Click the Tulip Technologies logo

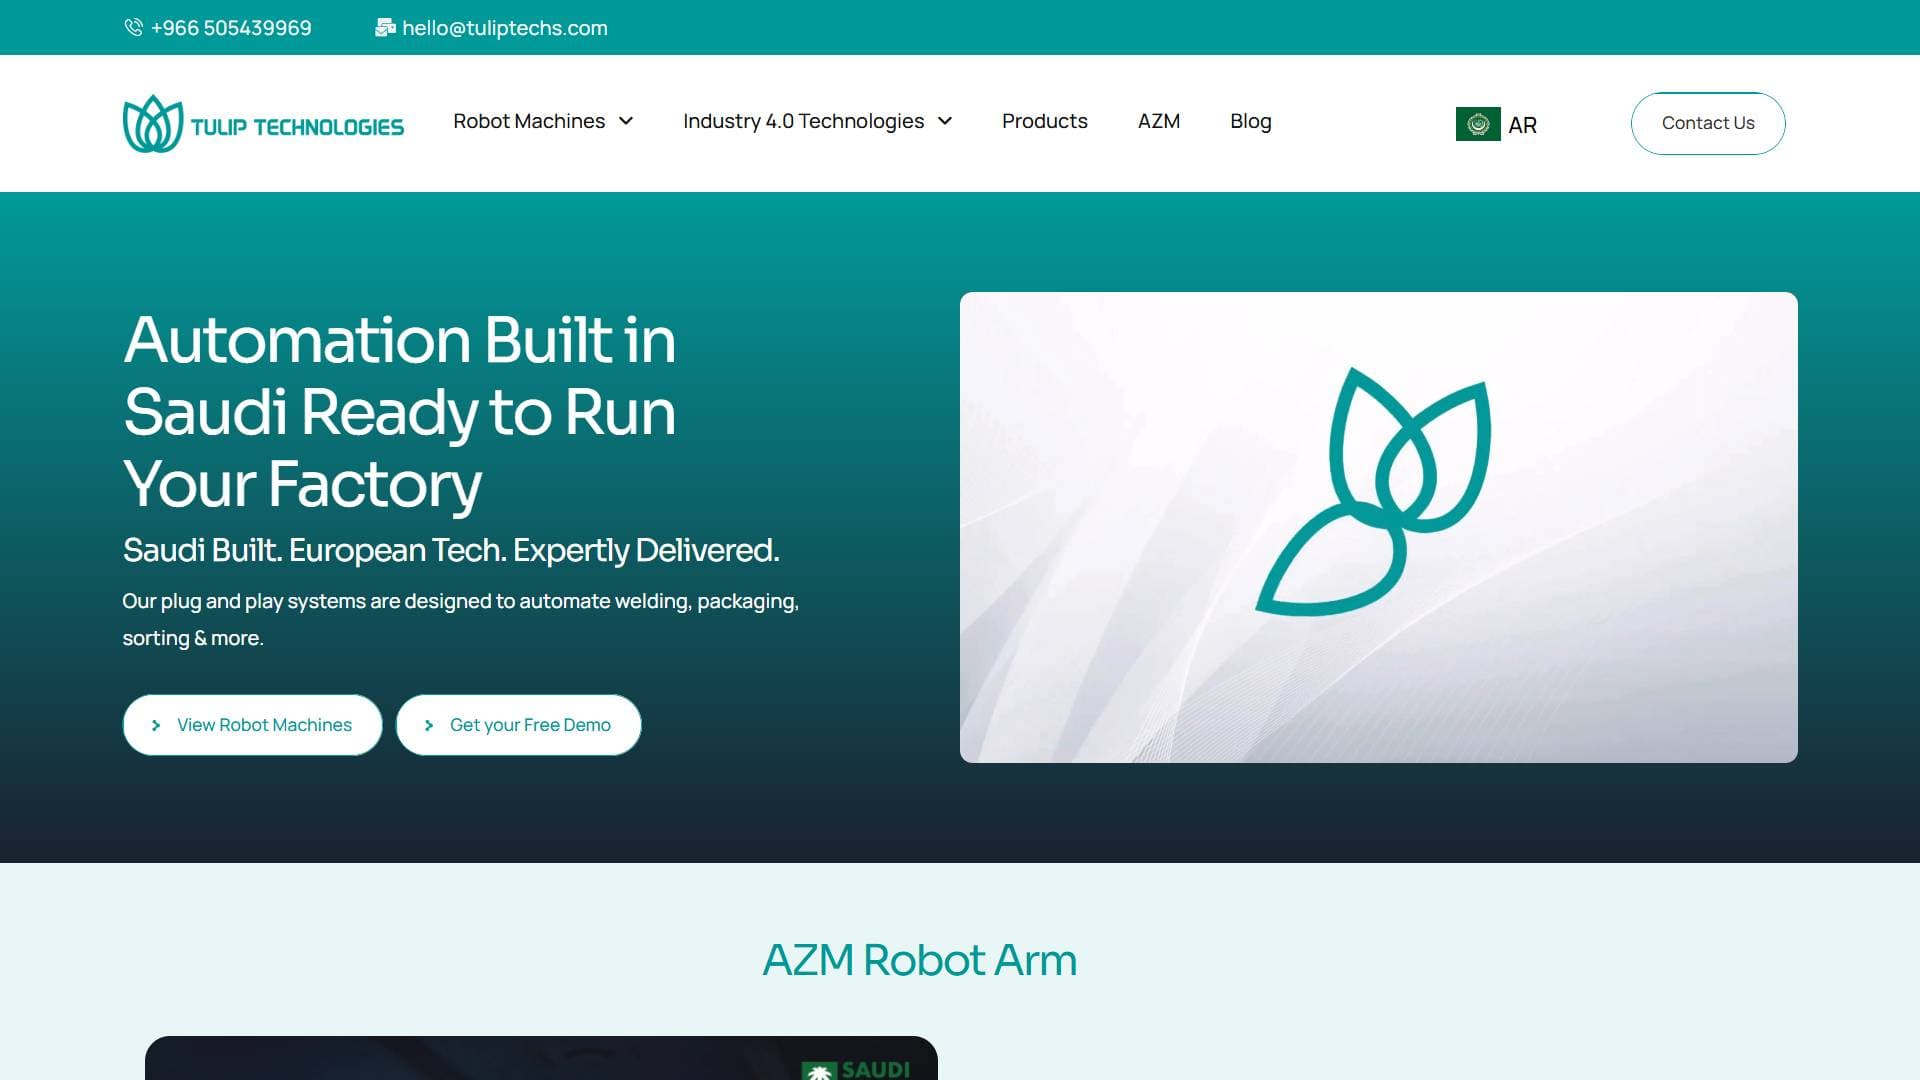pyautogui.click(x=263, y=124)
